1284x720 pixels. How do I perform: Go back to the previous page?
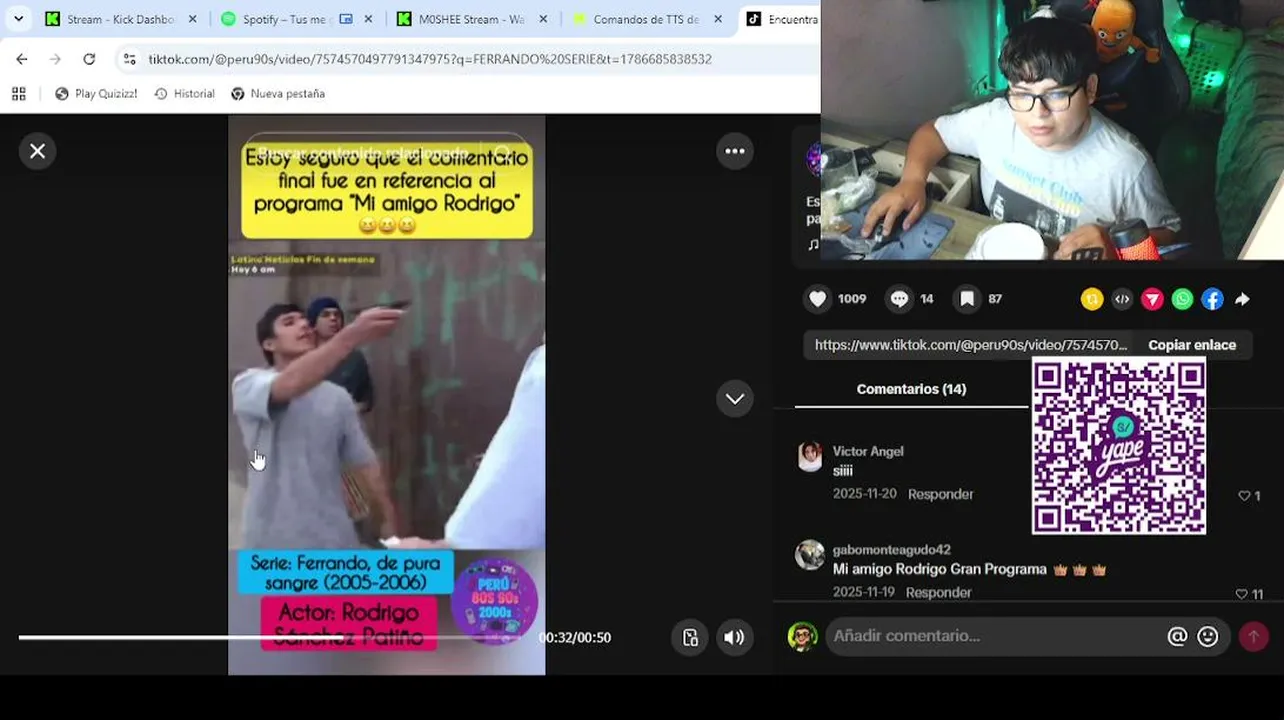tap(22, 59)
